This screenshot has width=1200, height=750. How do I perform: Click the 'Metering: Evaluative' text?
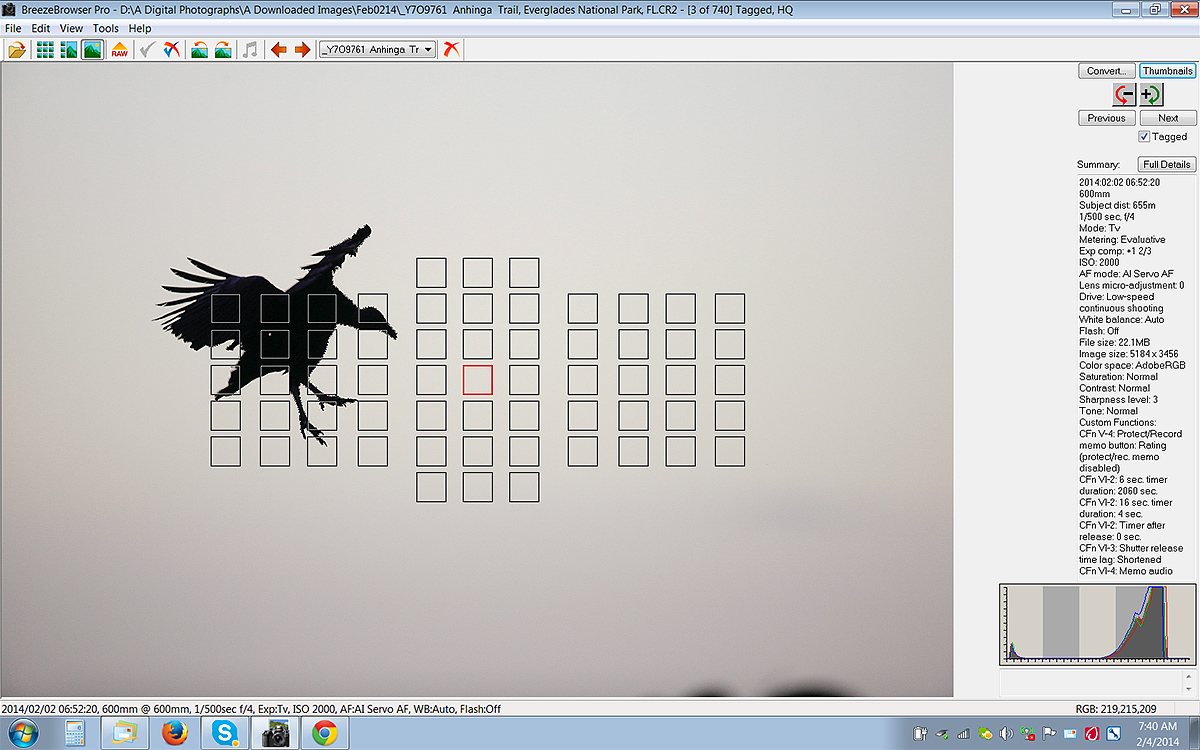(1122, 240)
